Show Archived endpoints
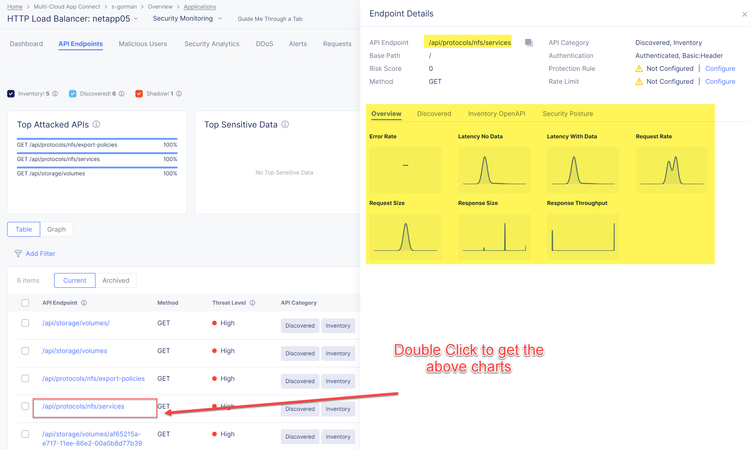 (116, 280)
